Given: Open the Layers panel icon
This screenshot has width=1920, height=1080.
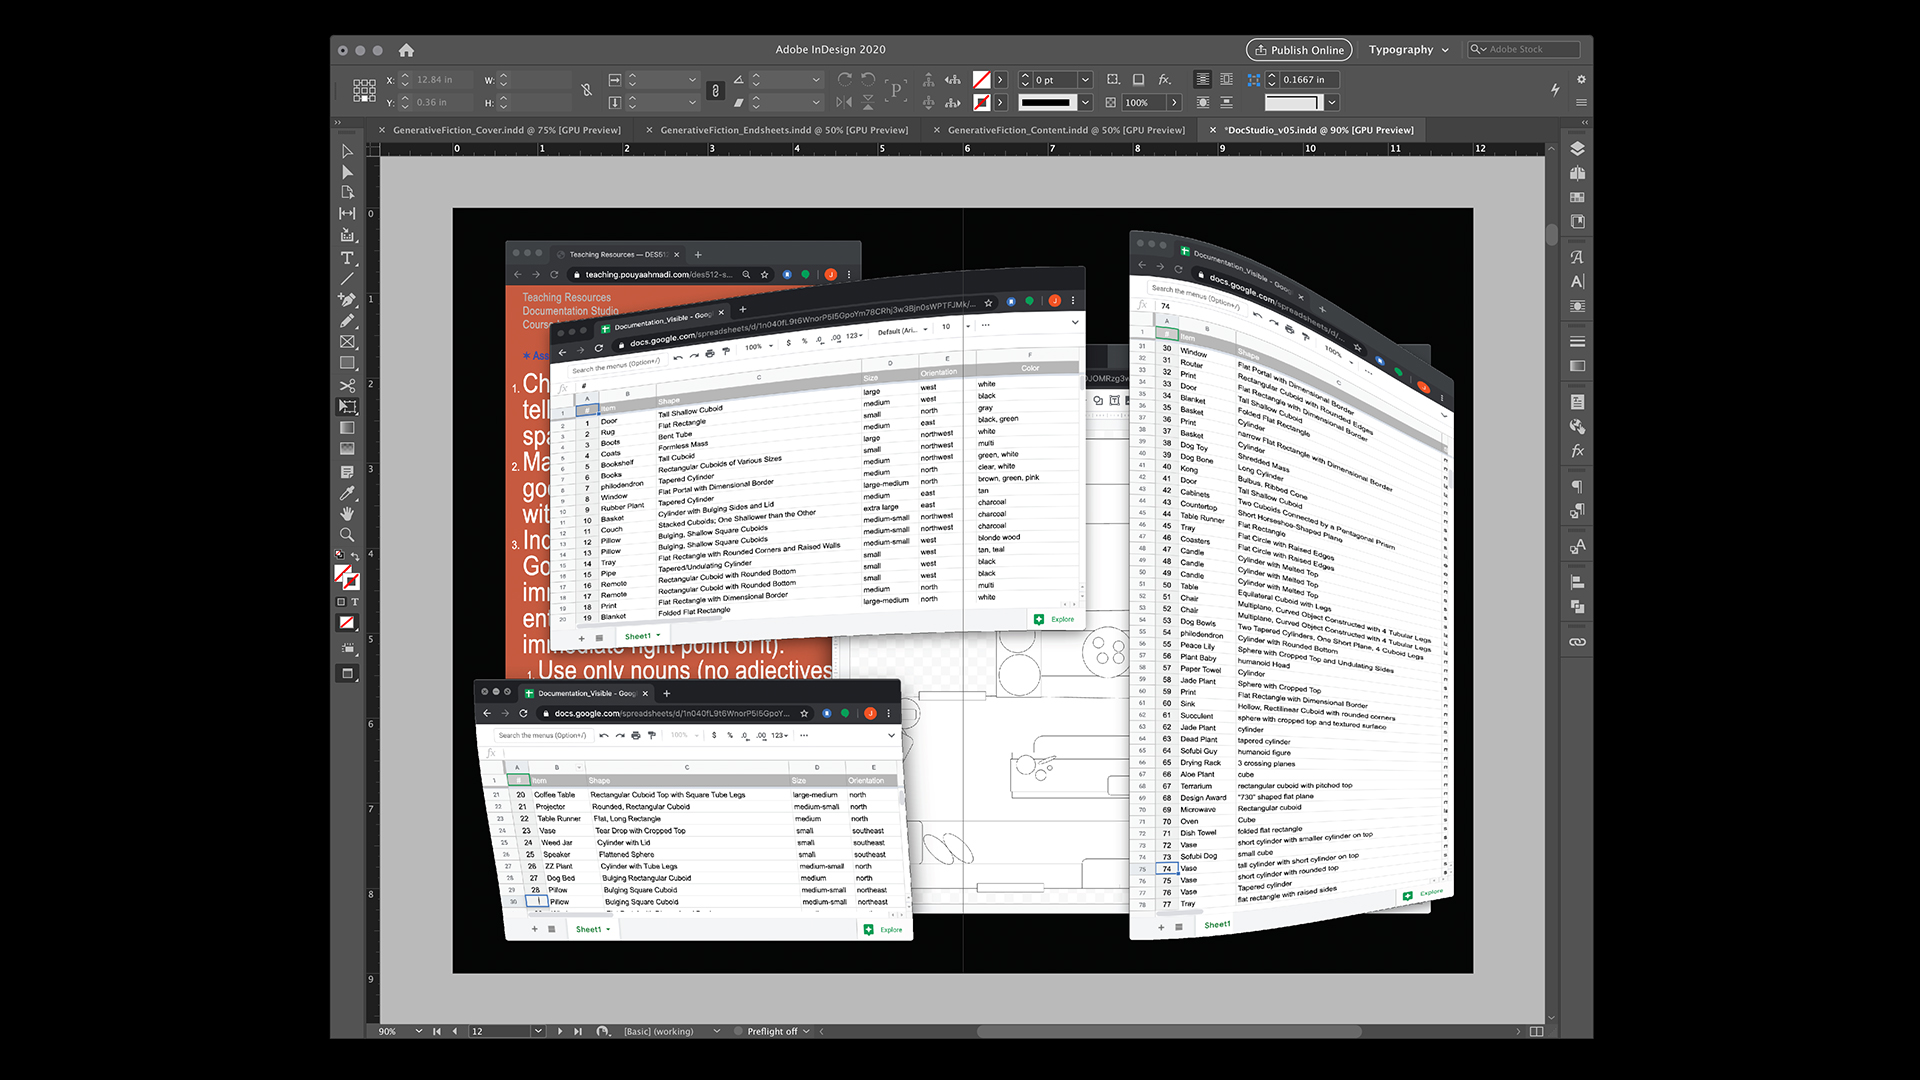Looking at the screenshot, I should click(1577, 149).
